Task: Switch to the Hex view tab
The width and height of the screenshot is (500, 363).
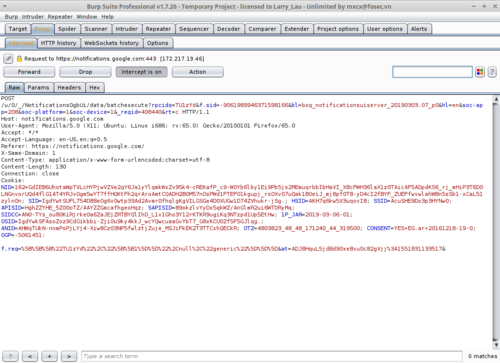Action: click(95, 88)
